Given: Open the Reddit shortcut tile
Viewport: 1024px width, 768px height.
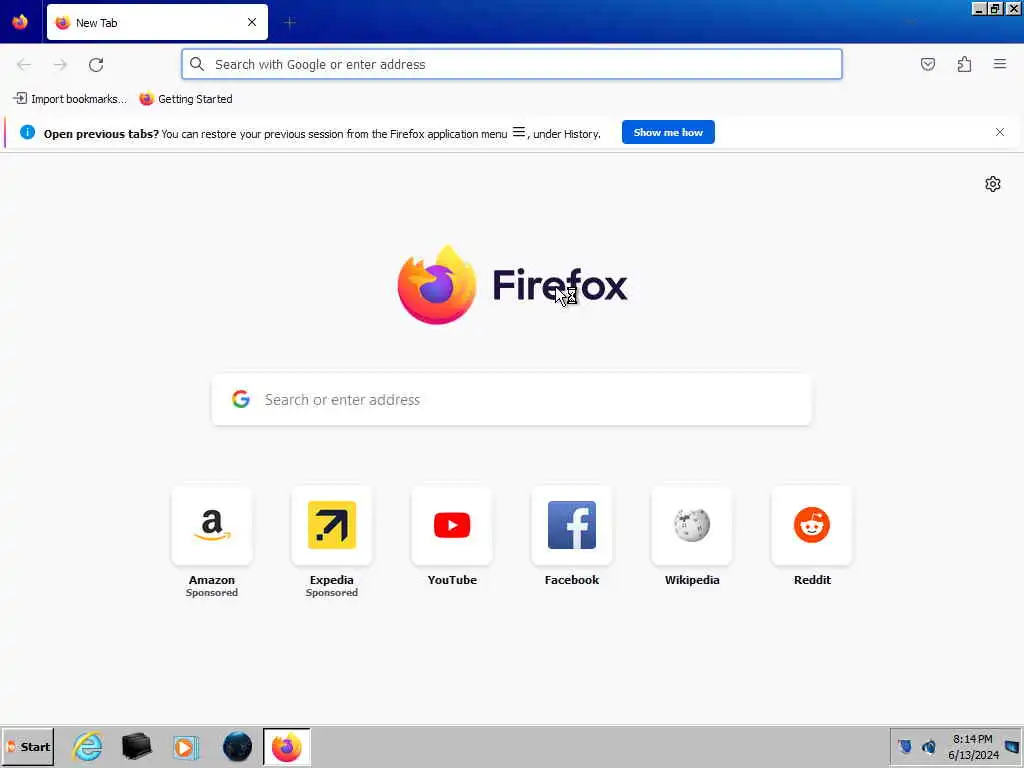Looking at the screenshot, I should [x=812, y=536].
